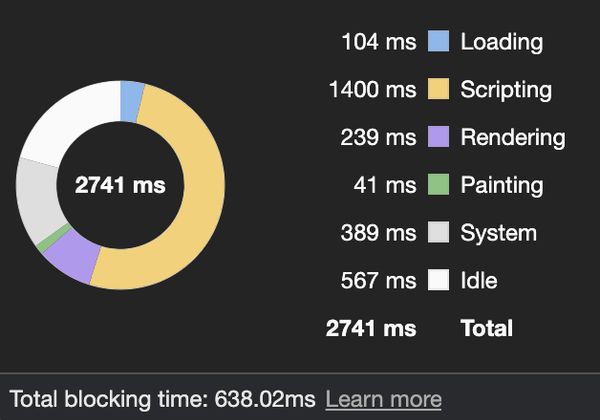600x420 pixels.
Task: Click the 567 ms Idle value
Action: pyautogui.click(x=378, y=280)
